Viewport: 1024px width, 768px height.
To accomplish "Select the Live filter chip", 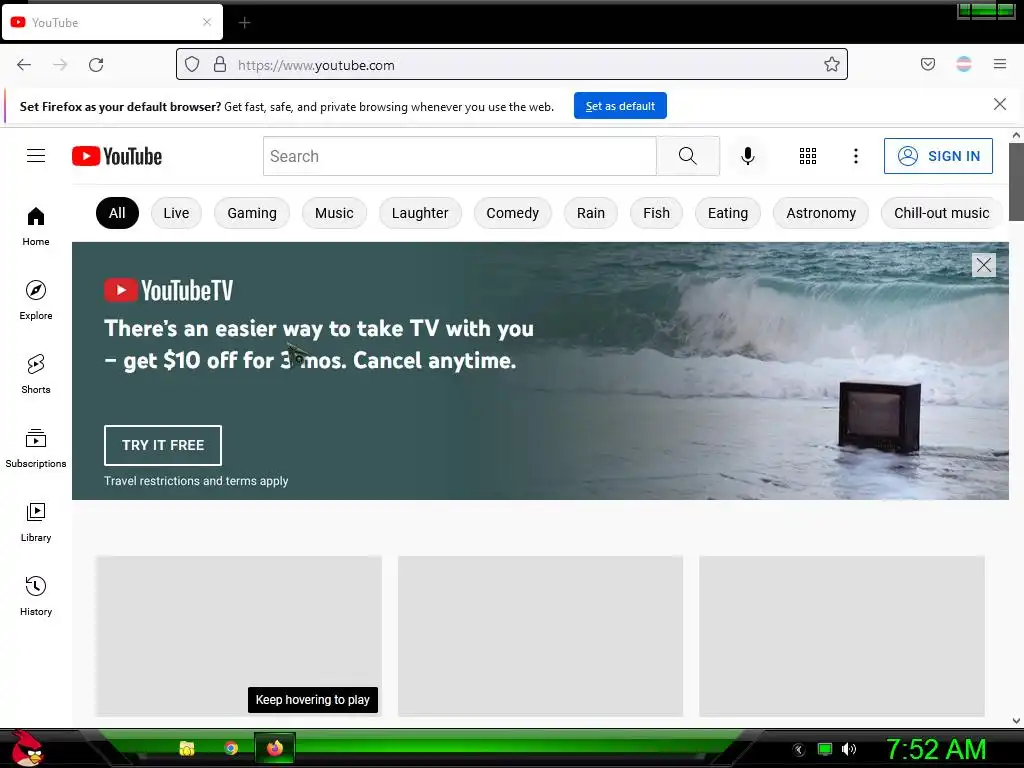I will pos(176,213).
